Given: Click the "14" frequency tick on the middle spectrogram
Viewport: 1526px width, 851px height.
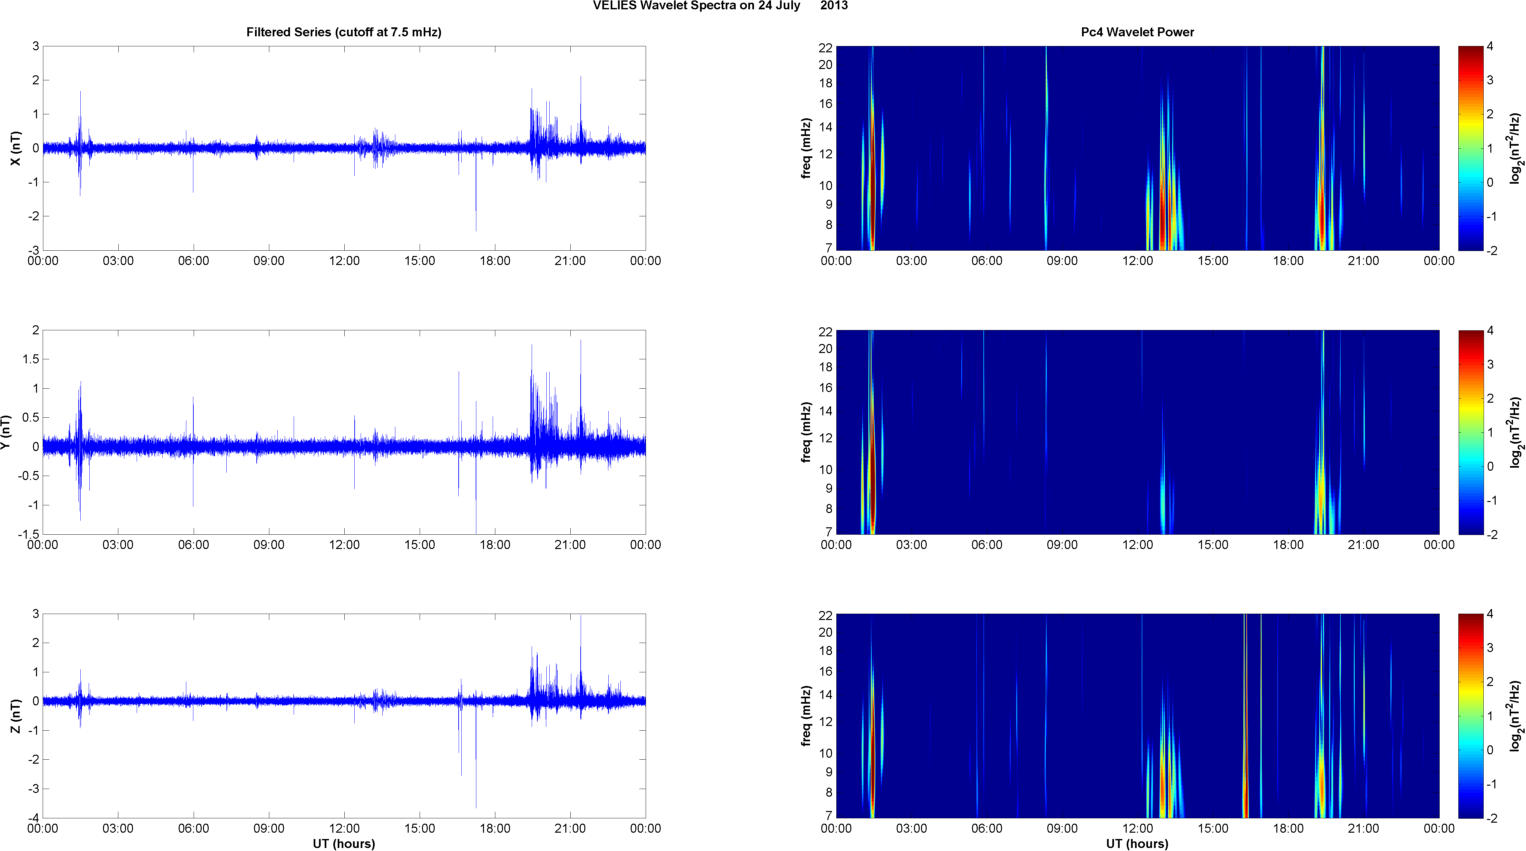Looking at the screenshot, I should tap(825, 411).
